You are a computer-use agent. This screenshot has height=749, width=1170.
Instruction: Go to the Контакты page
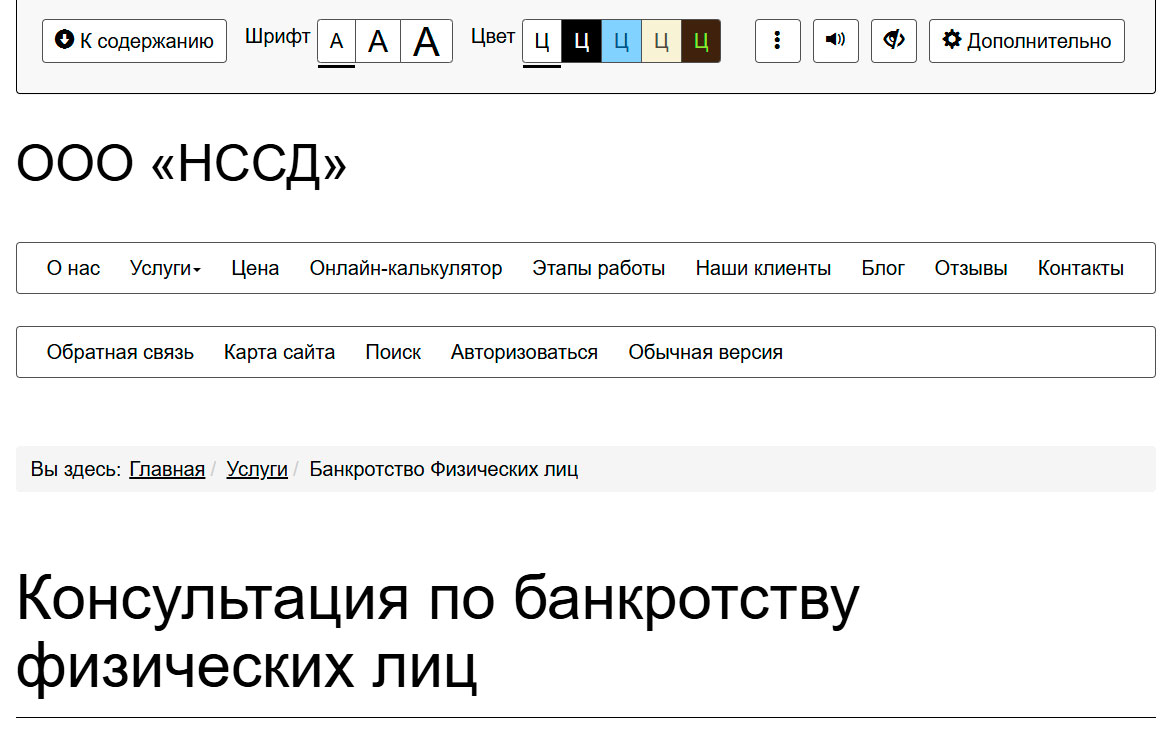click(x=1080, y=268)
